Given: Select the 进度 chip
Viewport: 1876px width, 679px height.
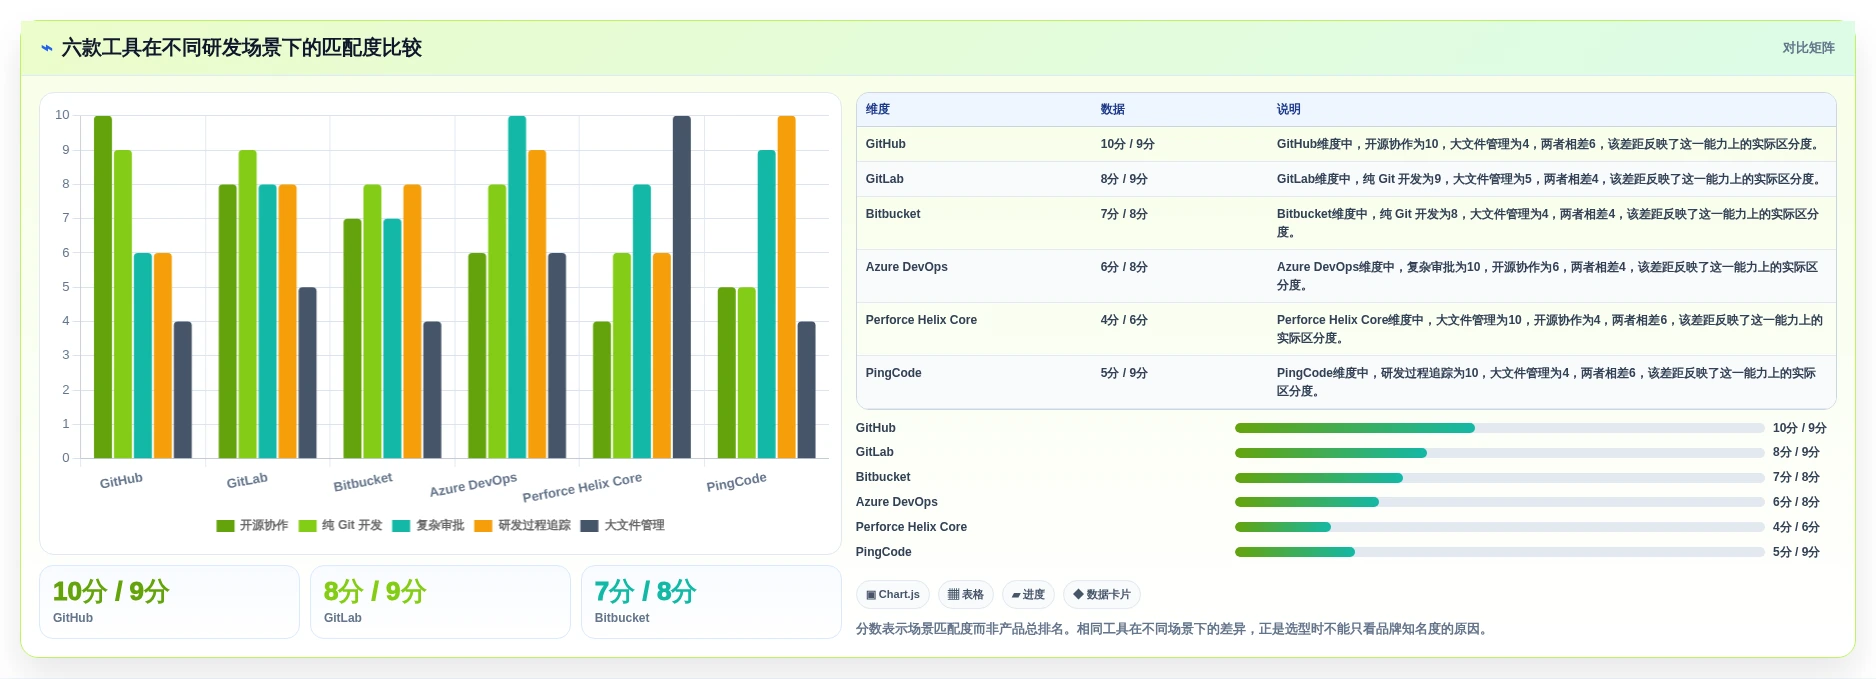Looking at the screenshot, I should [1028, 595].
